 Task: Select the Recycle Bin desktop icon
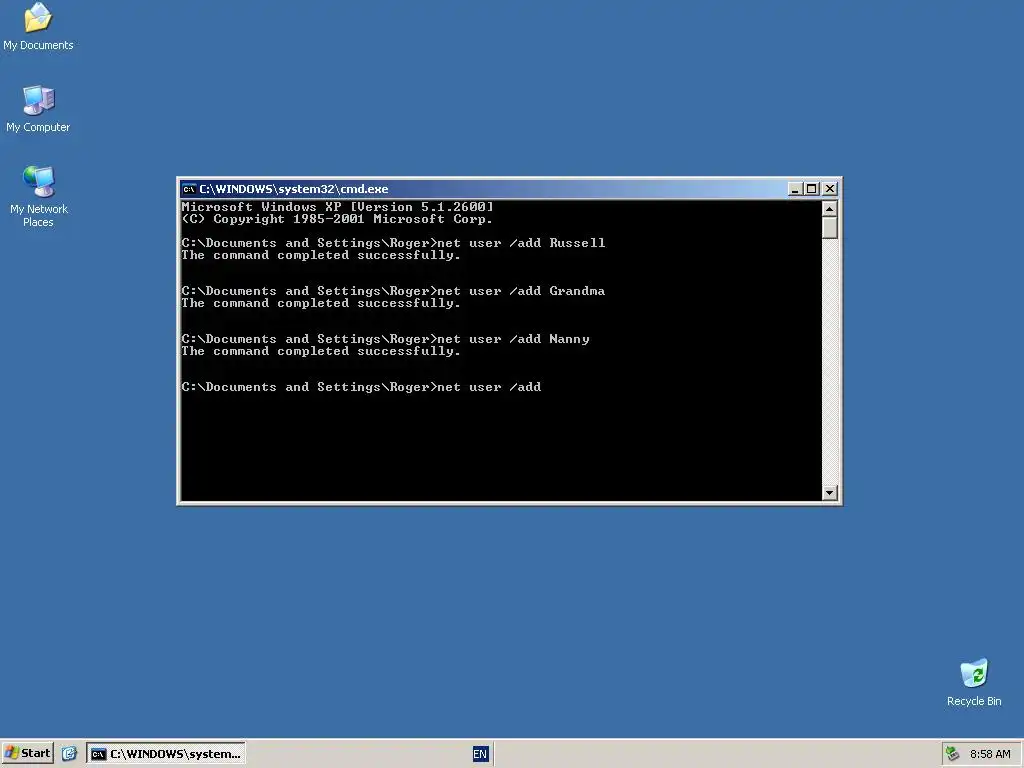click(974, 682)
